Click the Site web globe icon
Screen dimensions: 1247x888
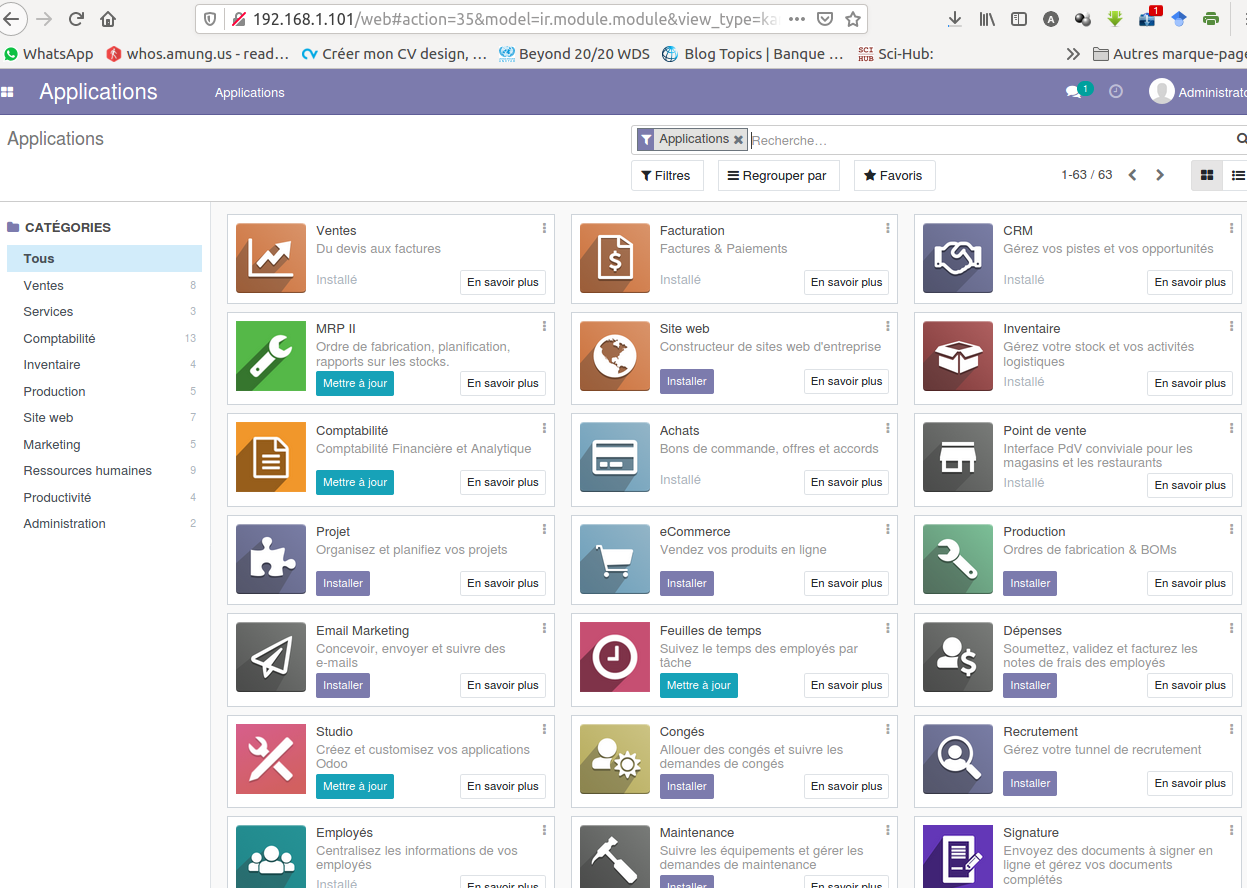tap(615, 356)
